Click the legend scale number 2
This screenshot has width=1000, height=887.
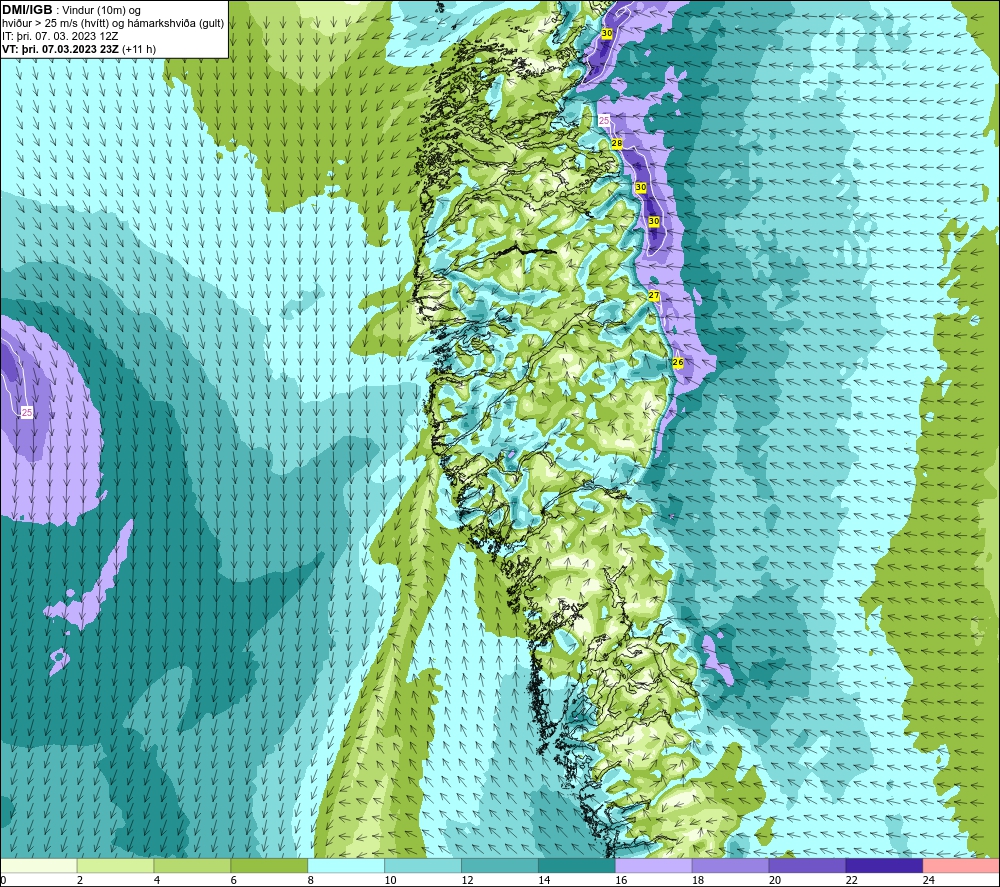click(80, 880)
